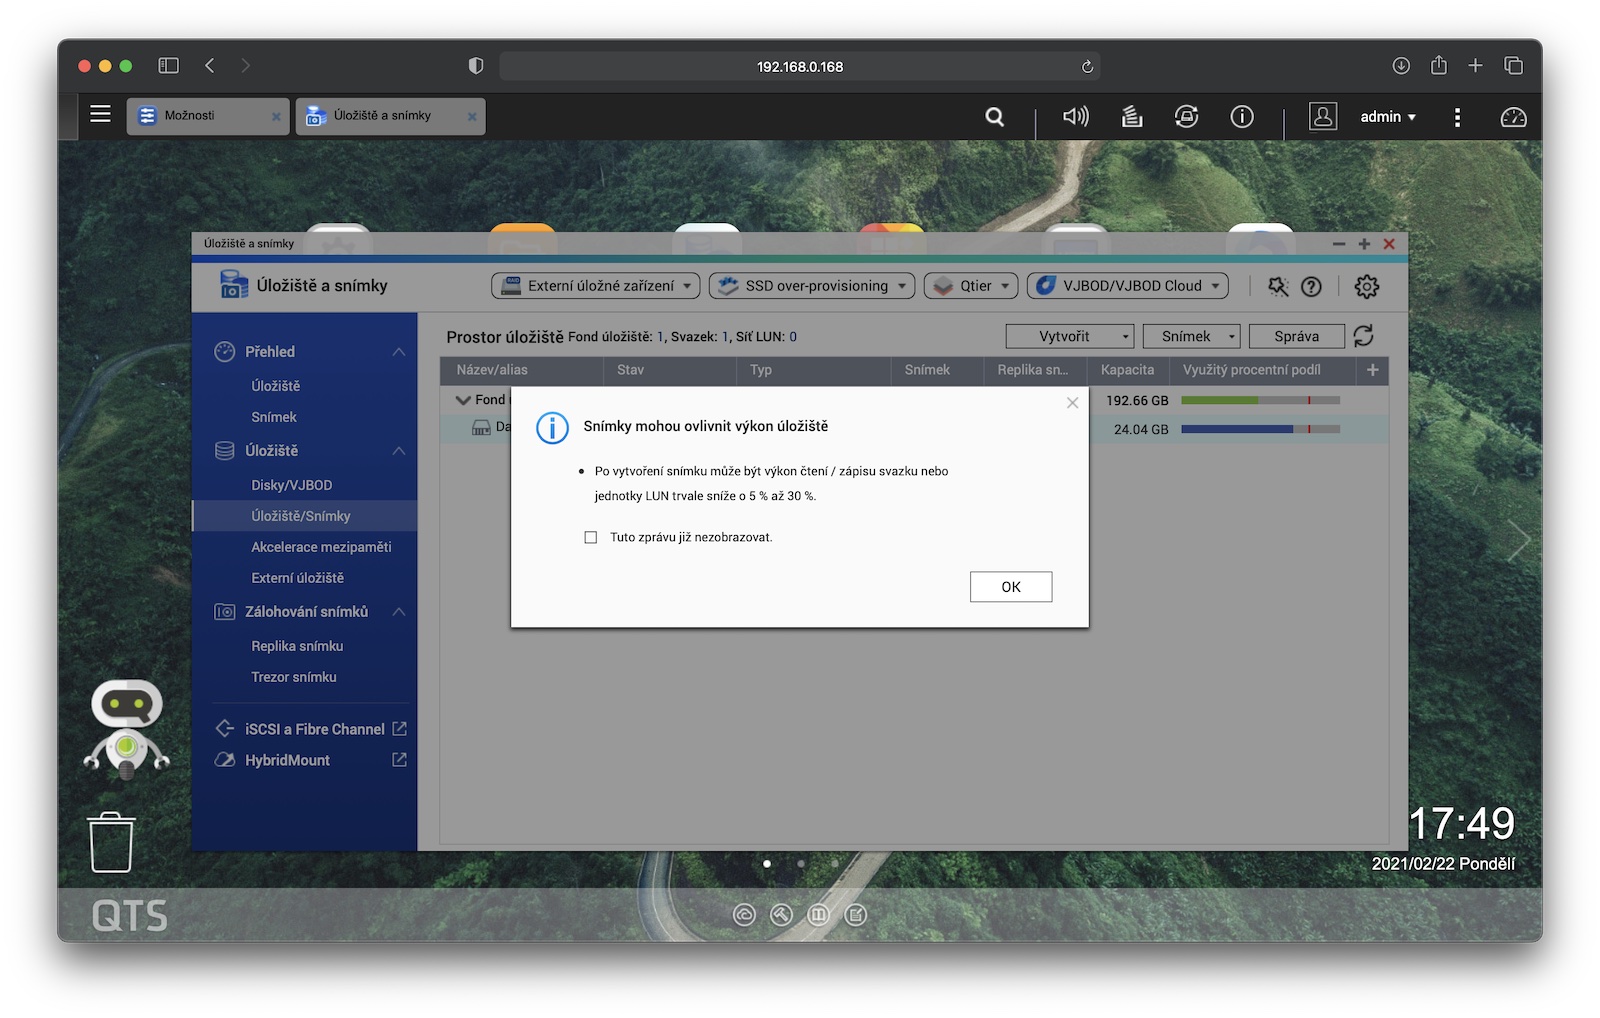Viewport: 1600px width, 1018px height.
Task: Collapse the Fond storage pool row
Action: coord(463,400)
